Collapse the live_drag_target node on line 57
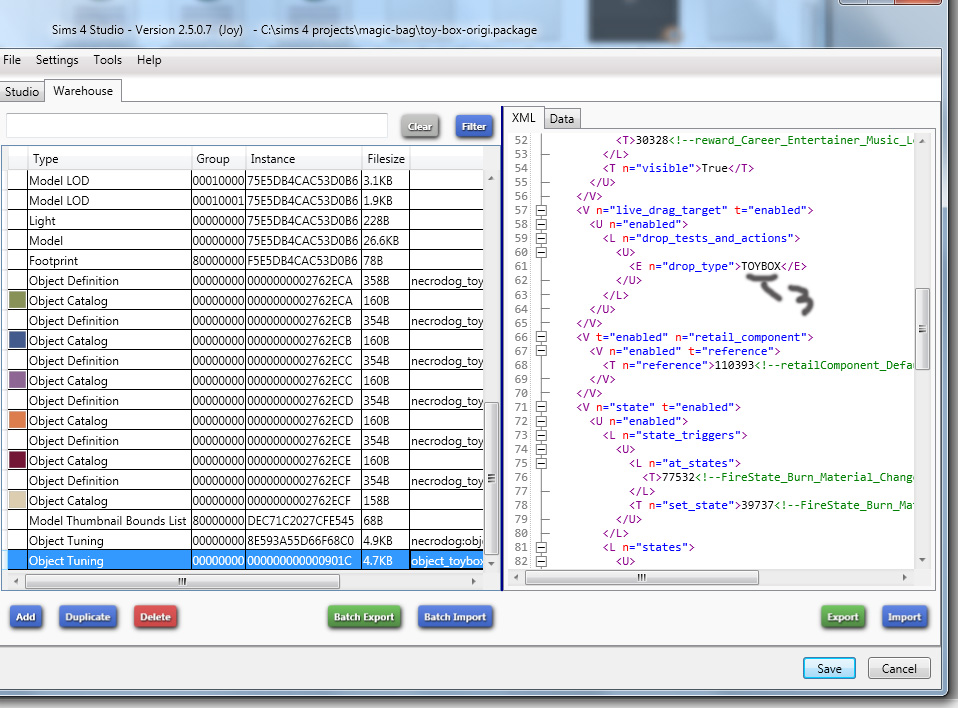This screenshot has width=958, height=708. [541, 210]
